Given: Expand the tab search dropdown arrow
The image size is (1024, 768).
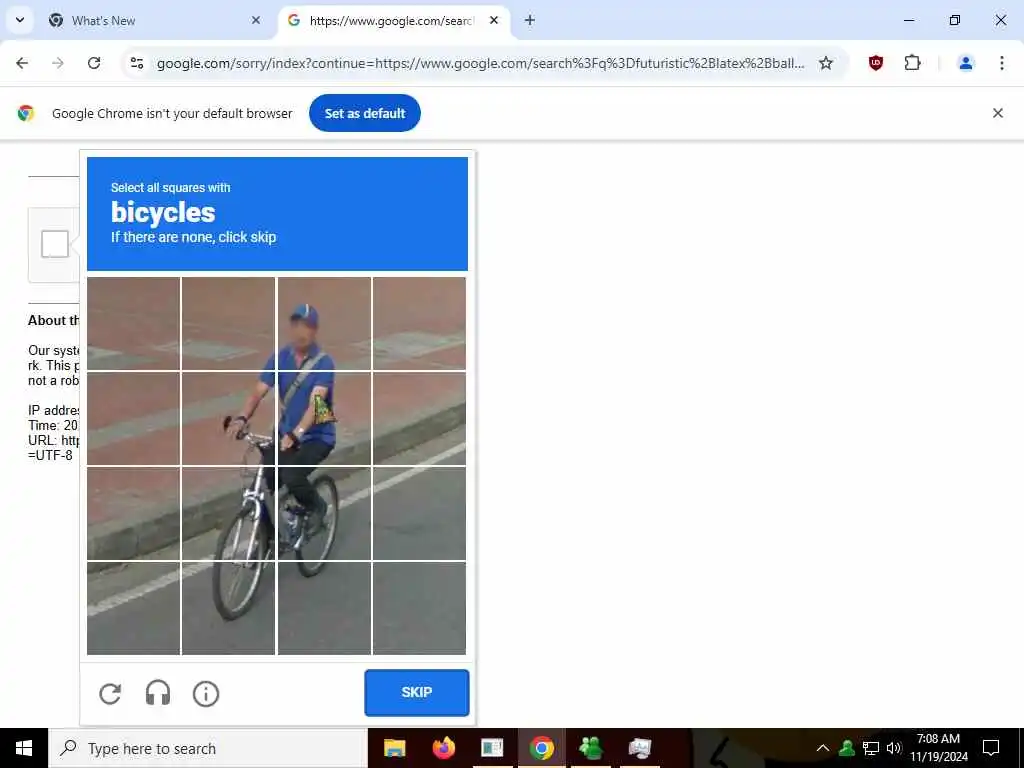Looking at the screenshot, I should pos(20,20).
